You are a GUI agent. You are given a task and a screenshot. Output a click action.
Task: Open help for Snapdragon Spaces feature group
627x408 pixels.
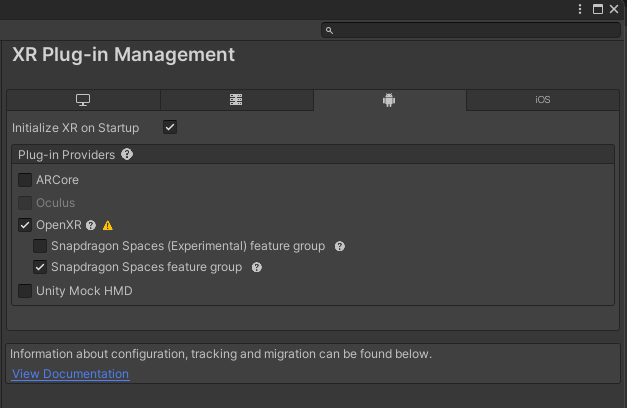(257, 267)
